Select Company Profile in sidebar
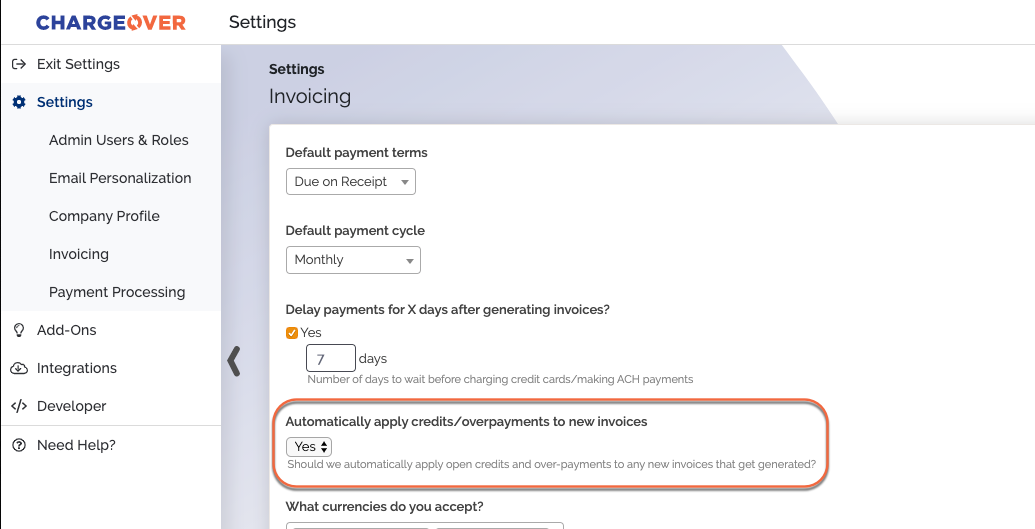Viewport: 1035px width, 529px height. click(x=104, y=216)
